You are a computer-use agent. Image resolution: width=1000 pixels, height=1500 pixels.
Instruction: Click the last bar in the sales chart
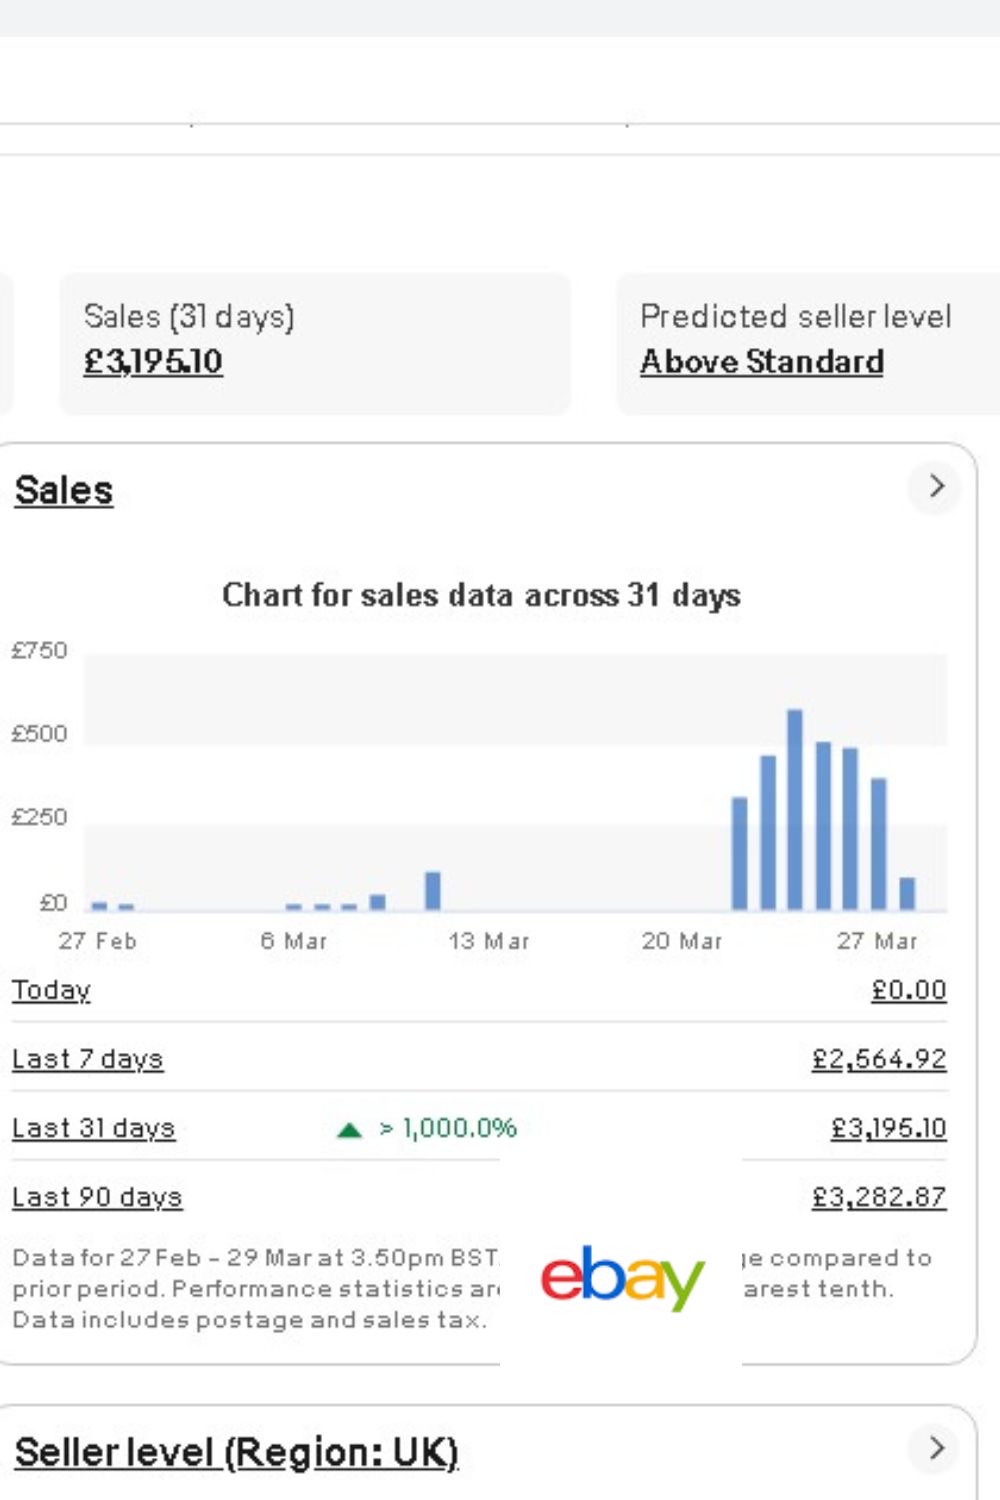tap(907, 893)
